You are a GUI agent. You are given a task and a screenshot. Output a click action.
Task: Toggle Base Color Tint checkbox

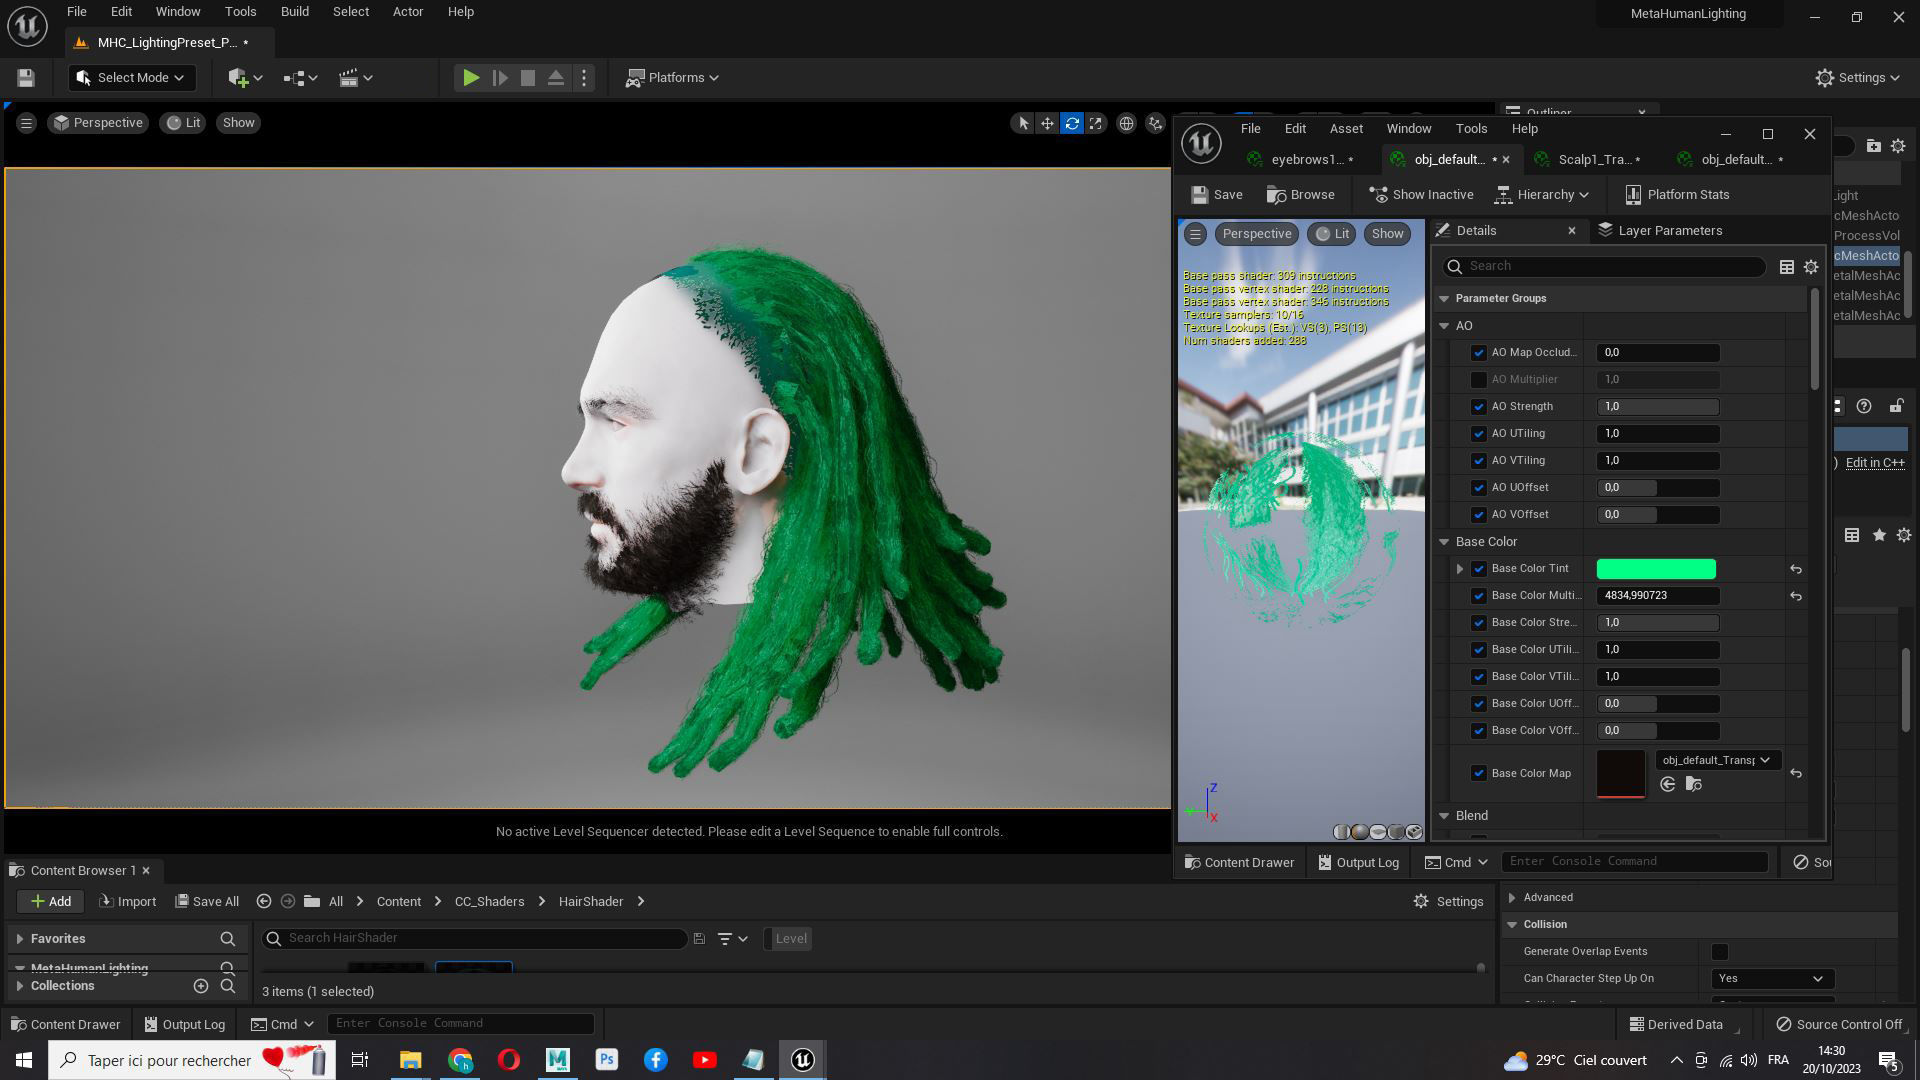coord(1479,569)
